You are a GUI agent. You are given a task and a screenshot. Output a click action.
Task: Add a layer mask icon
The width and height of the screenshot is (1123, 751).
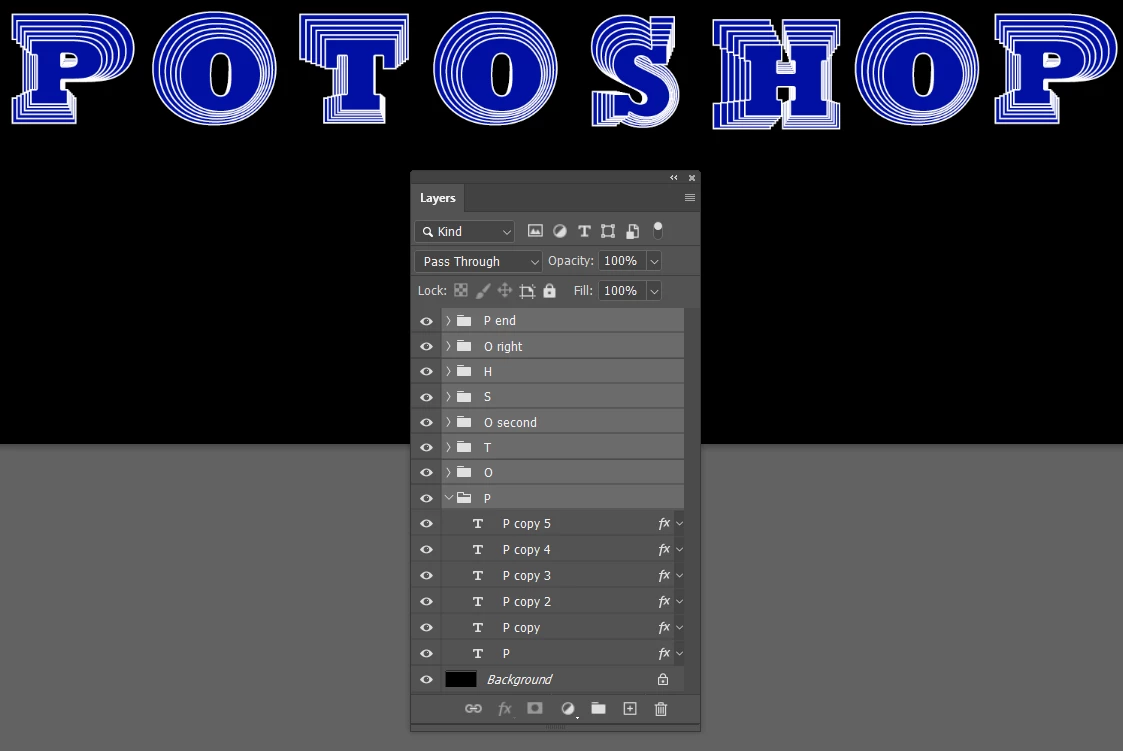[535, 708]
